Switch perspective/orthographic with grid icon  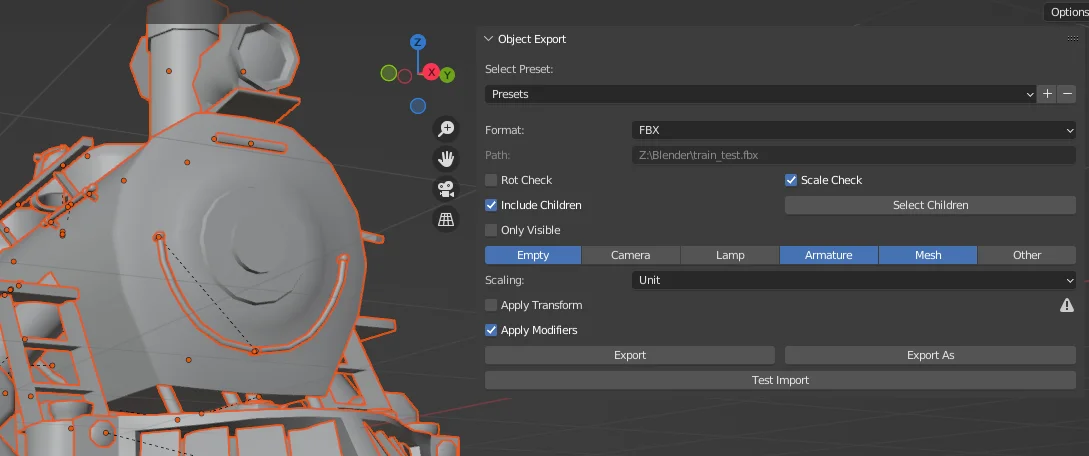click(446, 218)
